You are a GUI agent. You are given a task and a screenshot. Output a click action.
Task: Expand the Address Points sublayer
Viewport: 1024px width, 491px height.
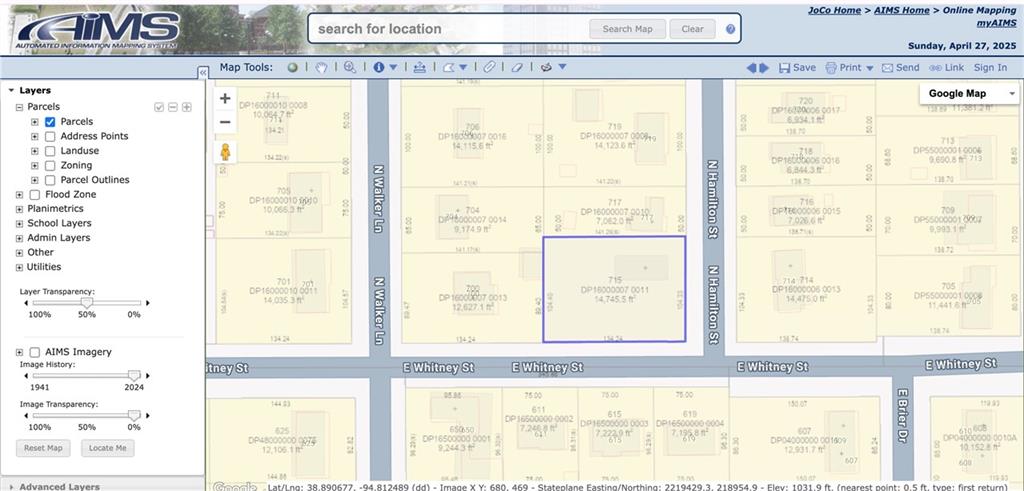(35, 136)
